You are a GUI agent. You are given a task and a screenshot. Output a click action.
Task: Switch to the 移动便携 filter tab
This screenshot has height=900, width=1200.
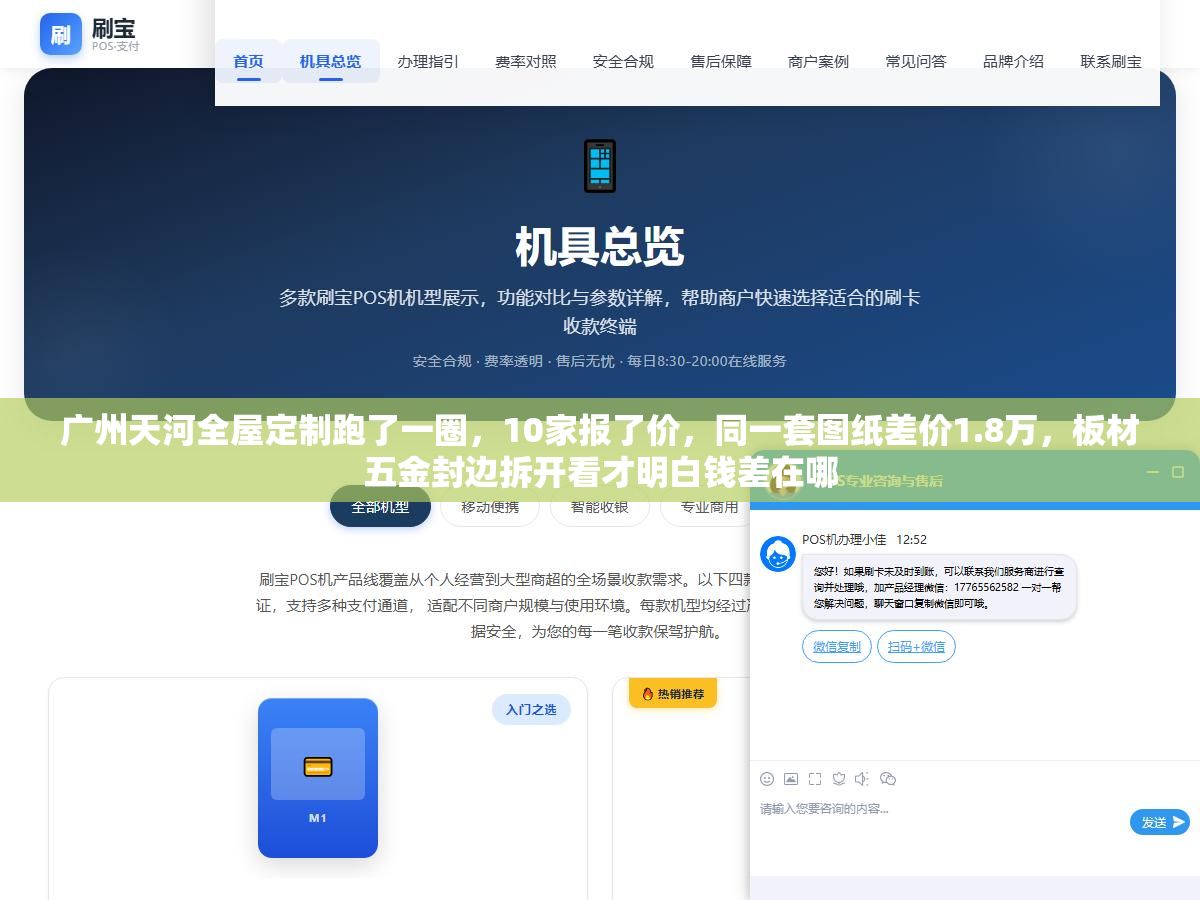point(490,506)
